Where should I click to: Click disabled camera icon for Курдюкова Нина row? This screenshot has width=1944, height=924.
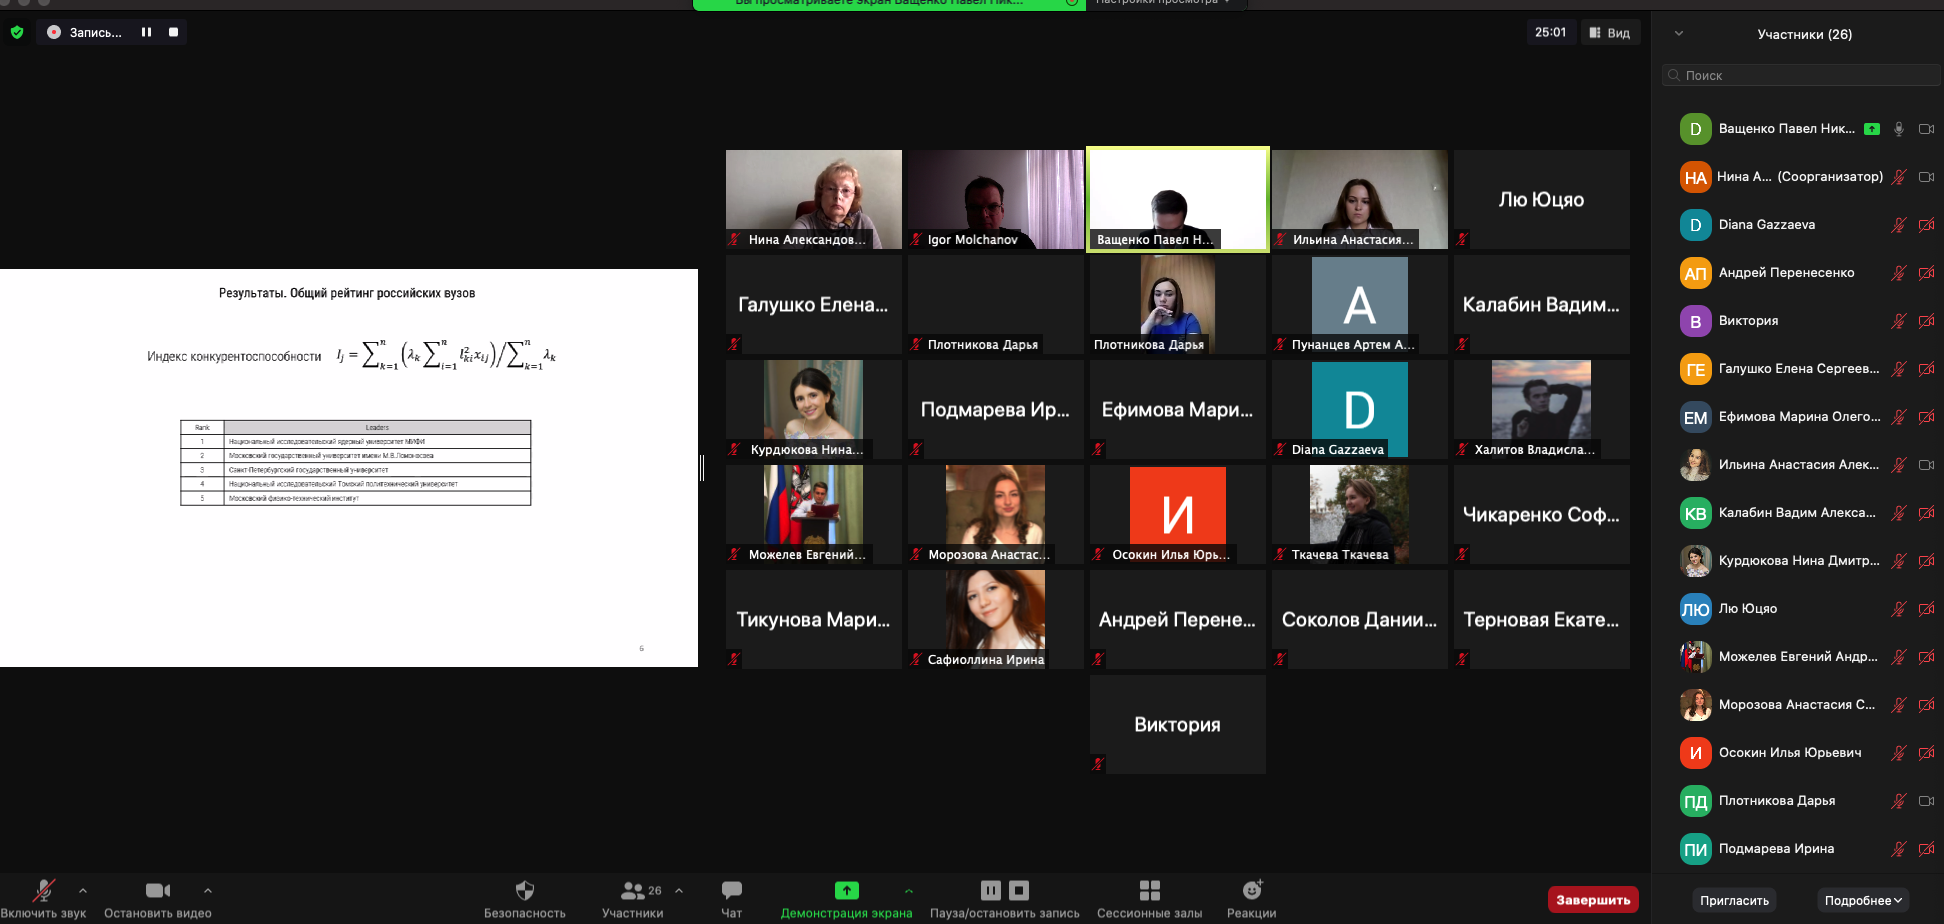[1926, 561]
